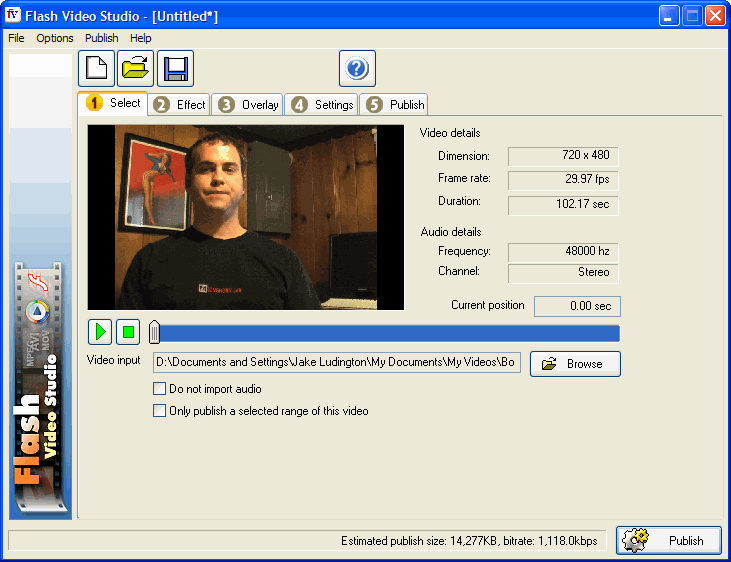The height and width of the screenshot is (562, 731).
Task: Click the Frequency value 48000 hz
Action: pos(563,252)
